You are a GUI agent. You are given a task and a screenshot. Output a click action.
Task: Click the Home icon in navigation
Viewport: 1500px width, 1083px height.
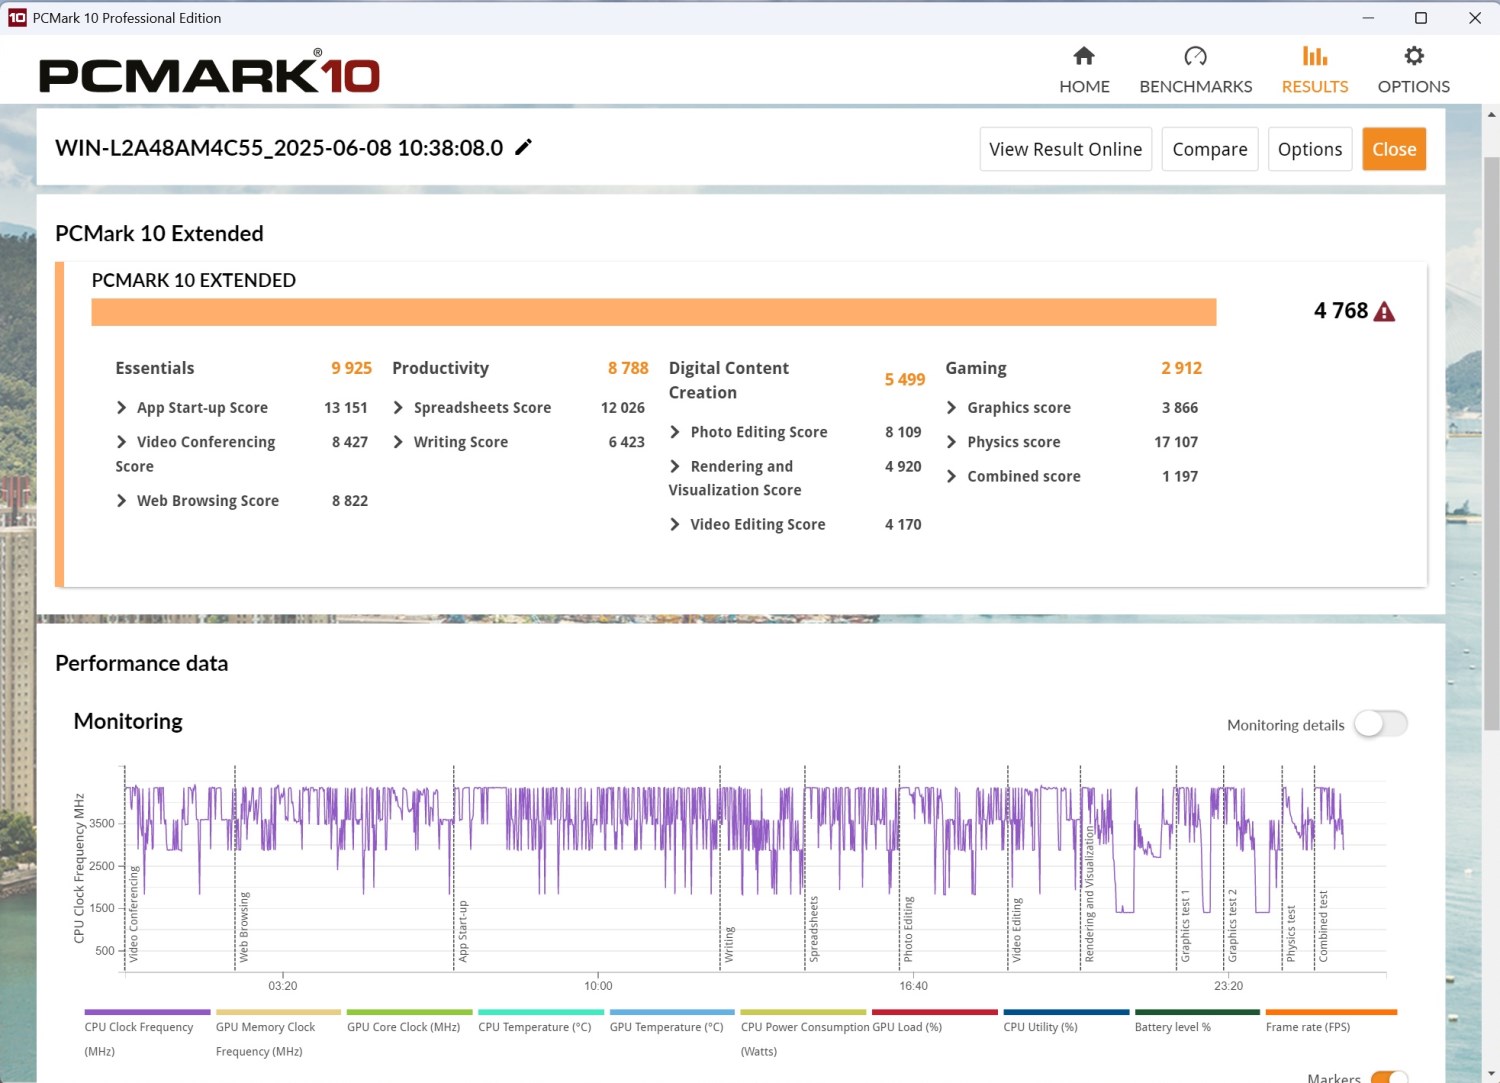tap(1084, 56)
